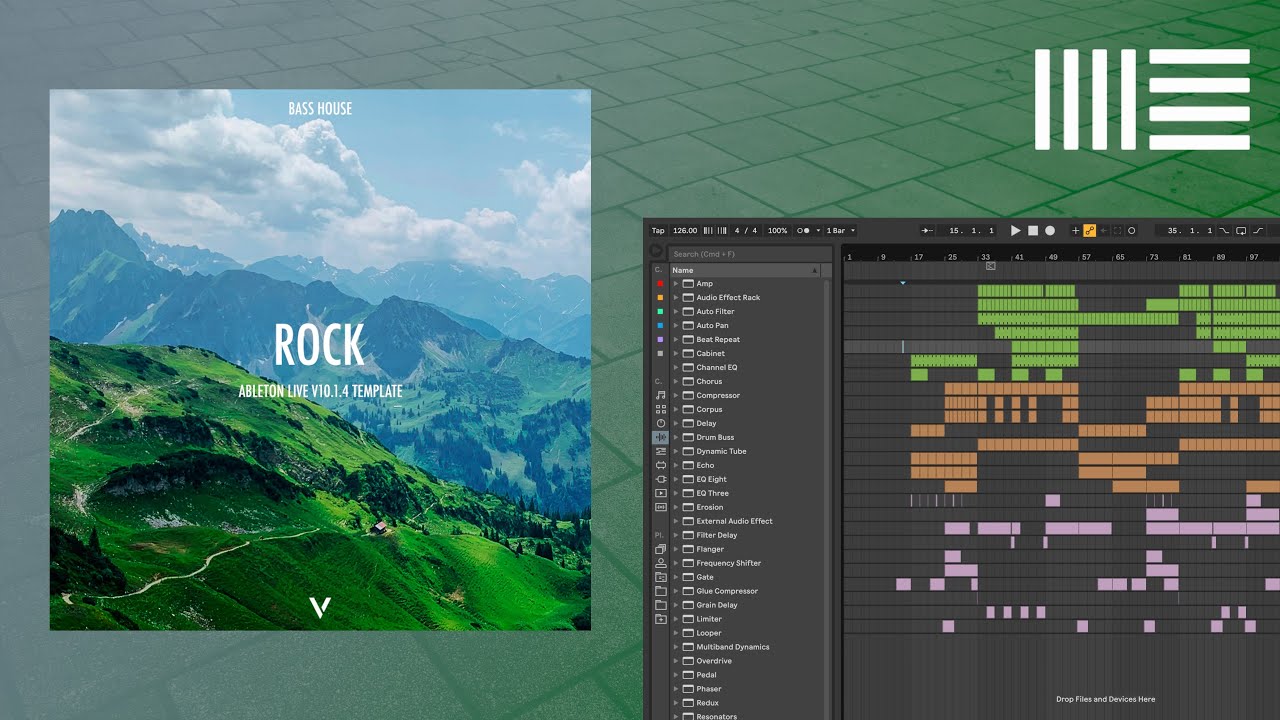This screenshot has height=720, width=1280.
Task: Open the Samples browser category
Action: tap(660, 507)
